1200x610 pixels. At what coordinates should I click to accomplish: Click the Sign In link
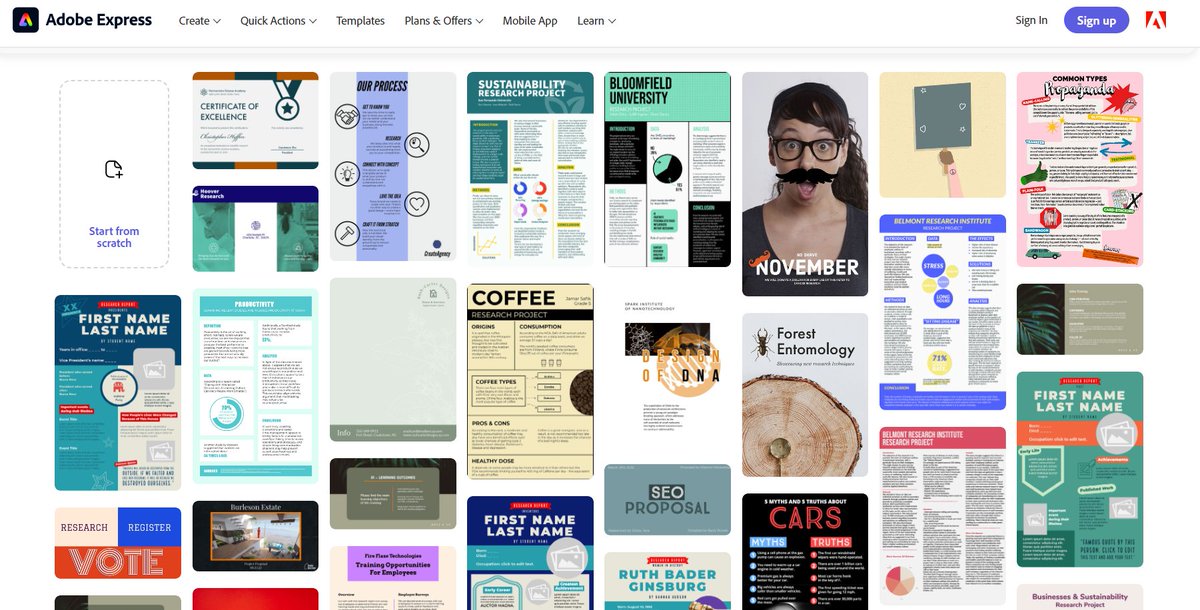1031,19
